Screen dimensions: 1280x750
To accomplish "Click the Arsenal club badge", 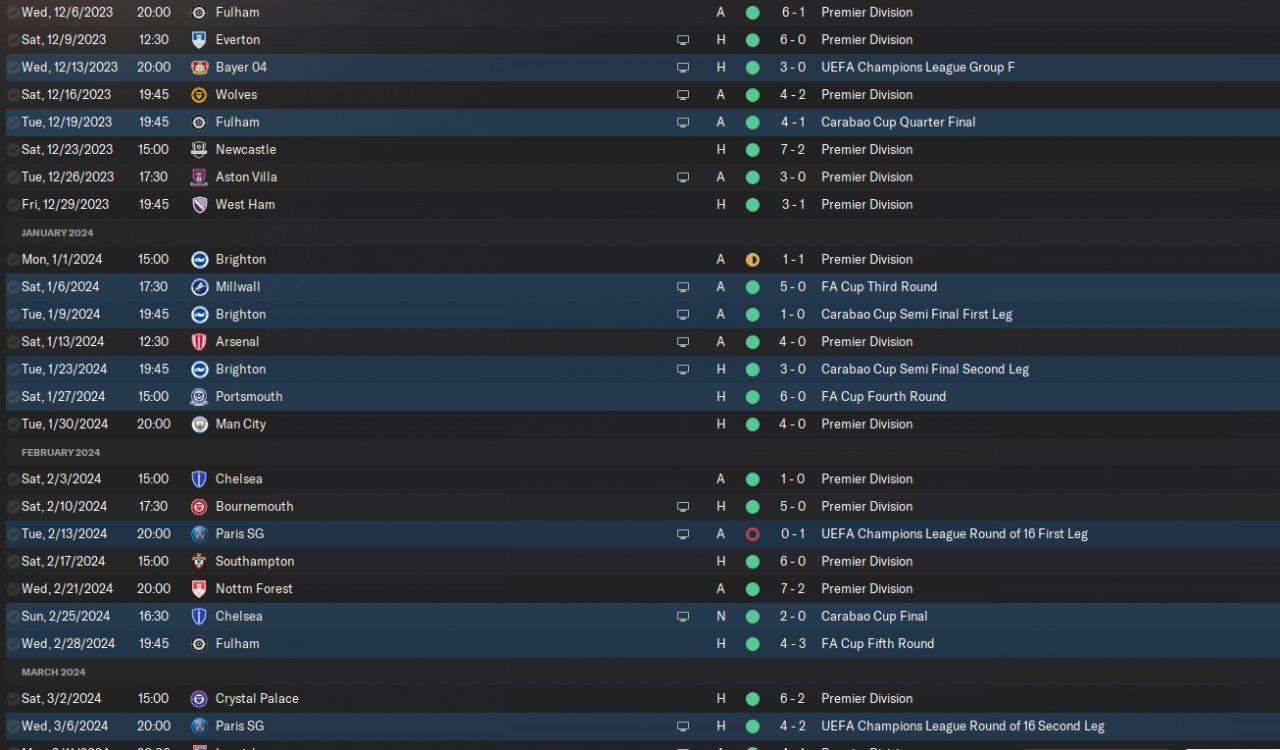I will coord(199,342).
